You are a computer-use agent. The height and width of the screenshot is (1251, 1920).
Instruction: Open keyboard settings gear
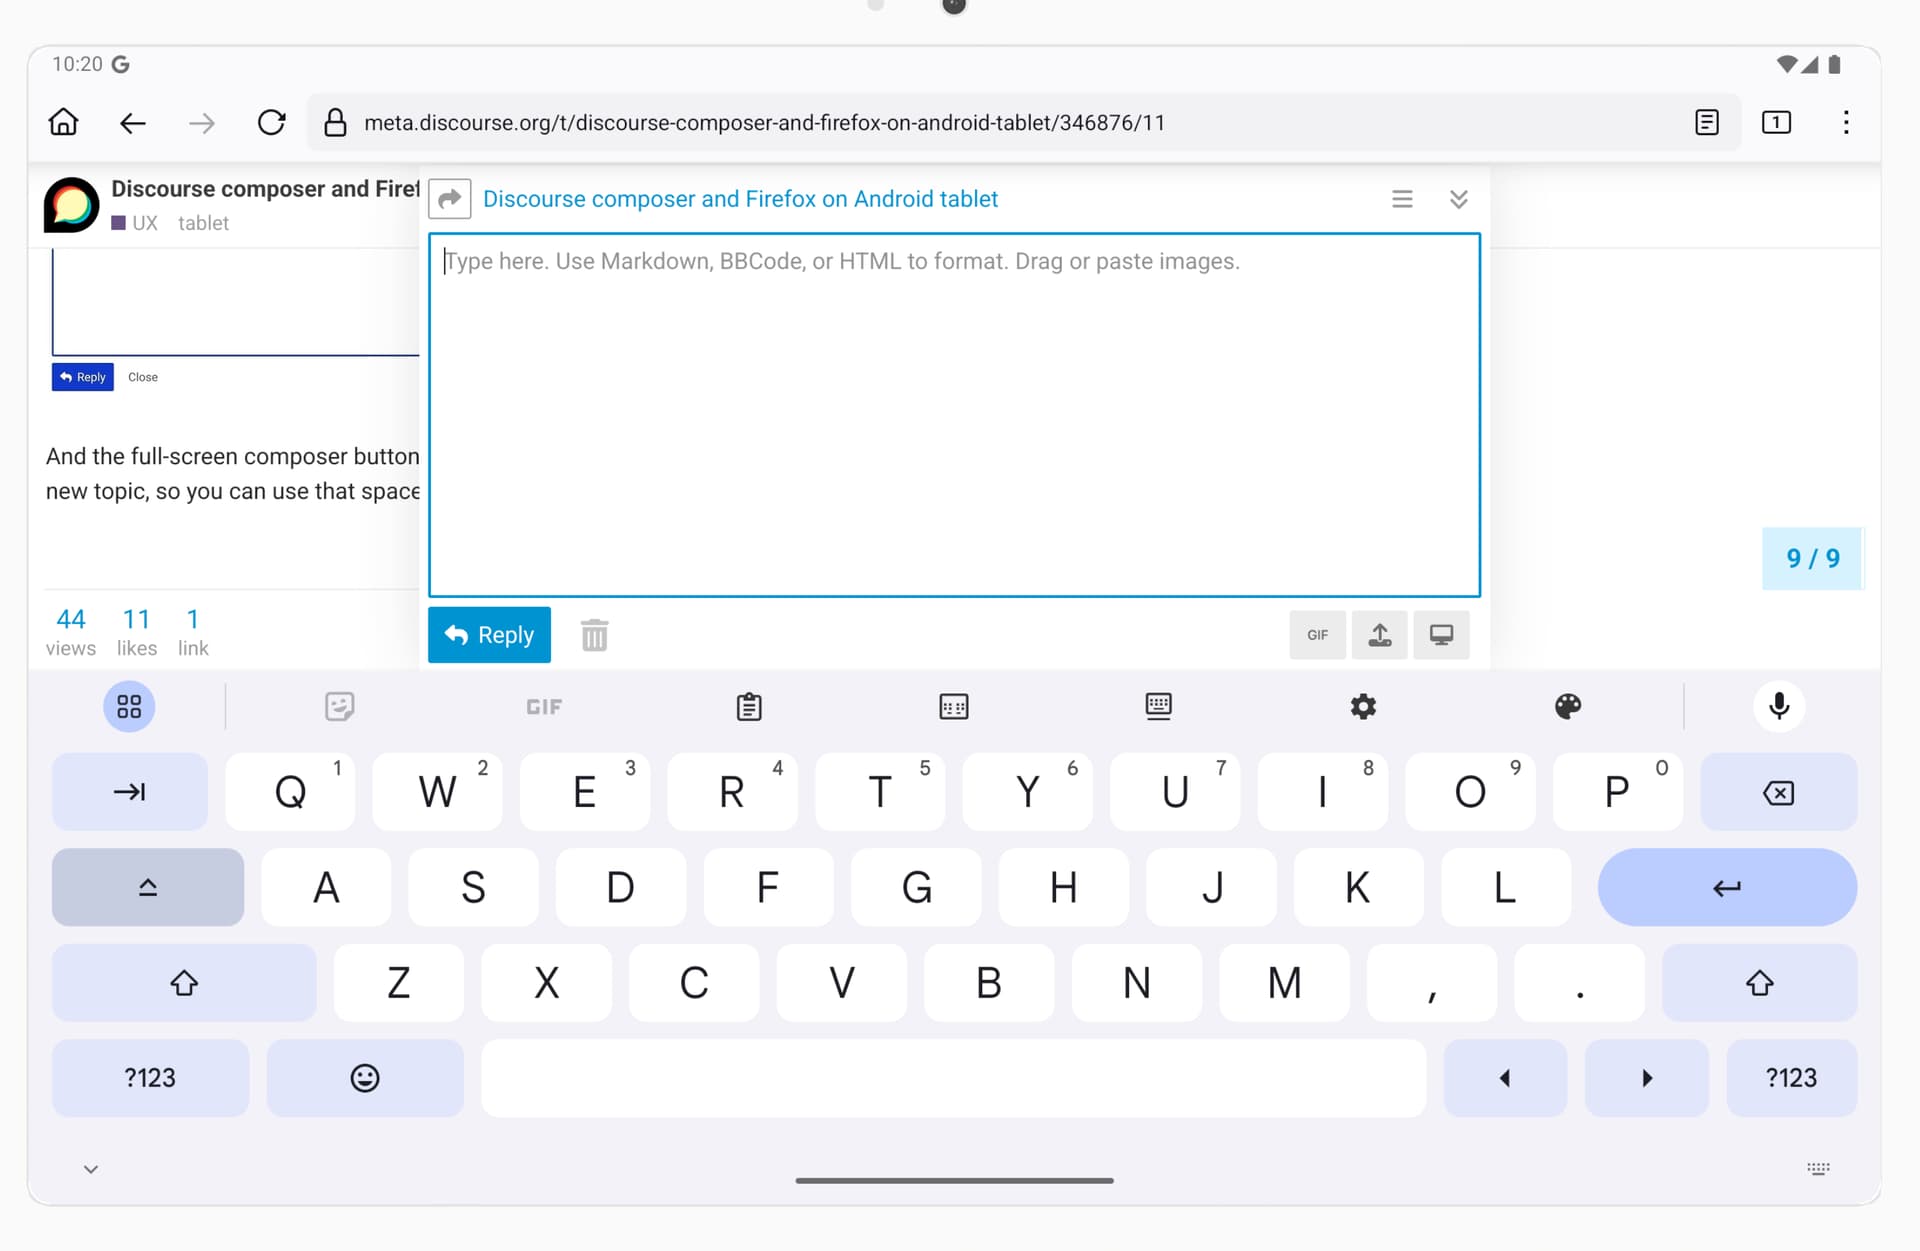(x=1363, y=707)
